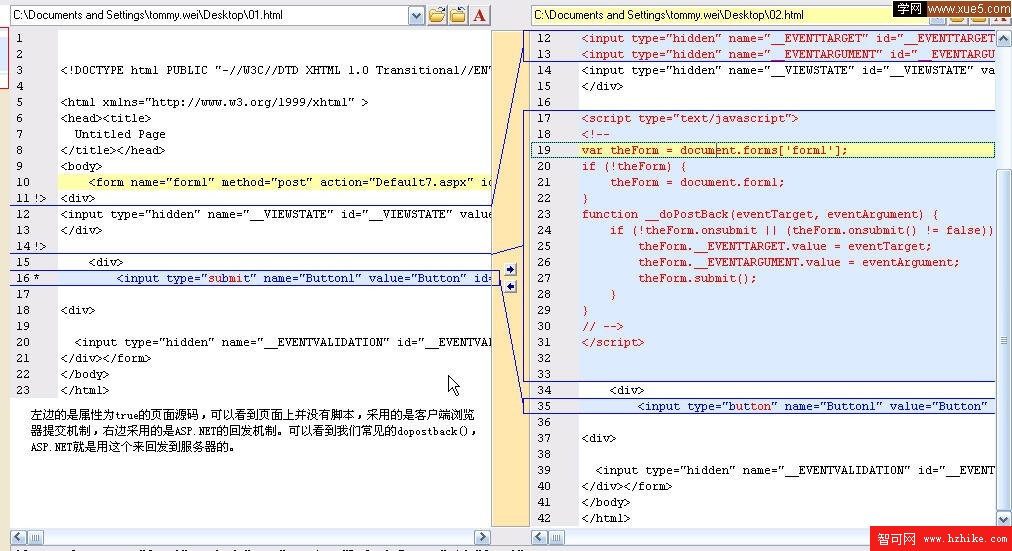Click right pane vertical scroll up arrow
1012x551 pixels.
coord(1004,39)
